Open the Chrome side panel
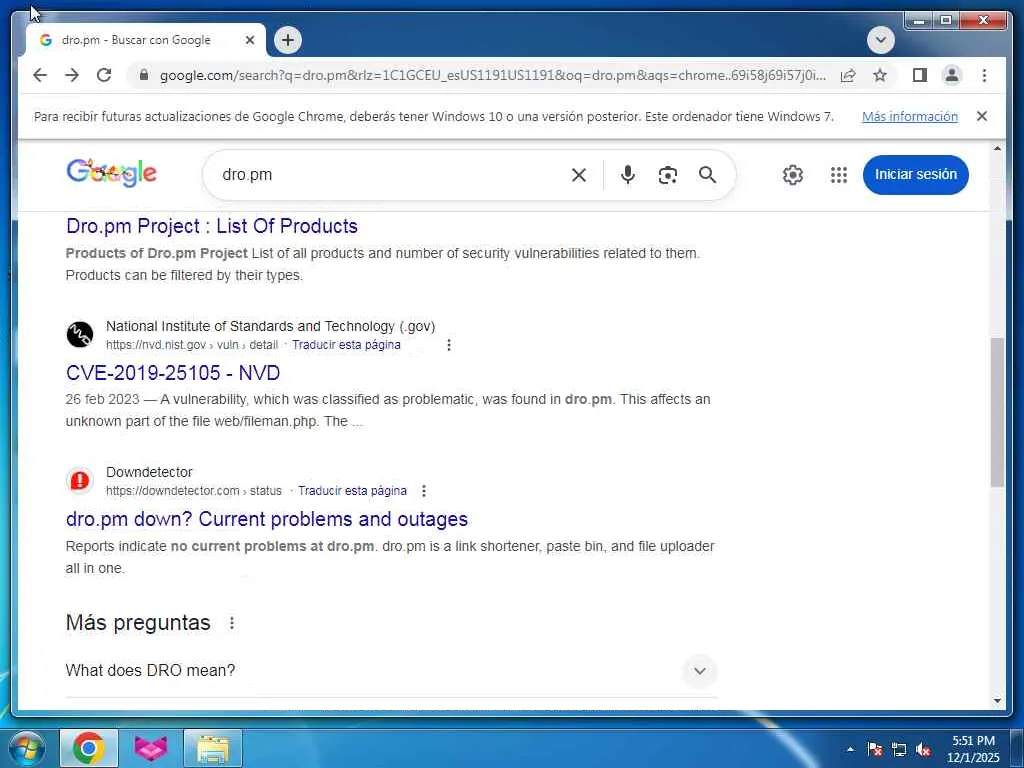 coord(920,75)
